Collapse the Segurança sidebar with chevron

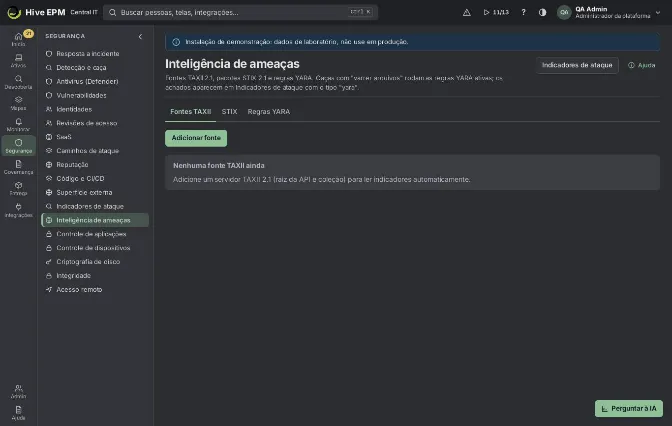[x=140, y=36]
